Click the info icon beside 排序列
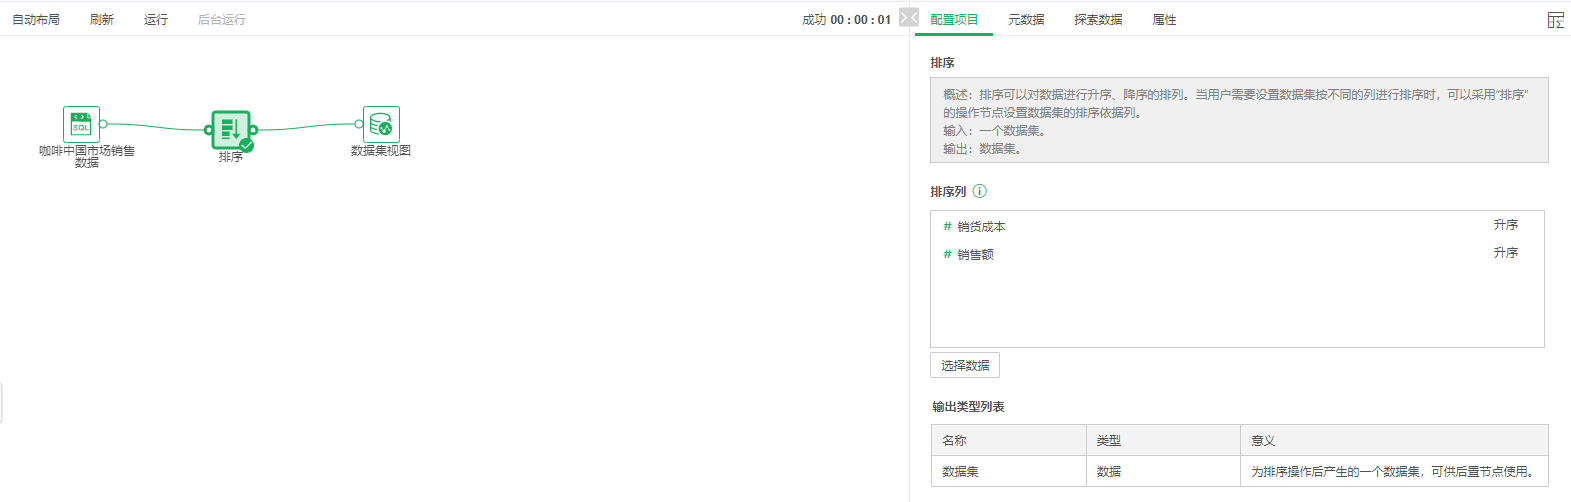 979,191
